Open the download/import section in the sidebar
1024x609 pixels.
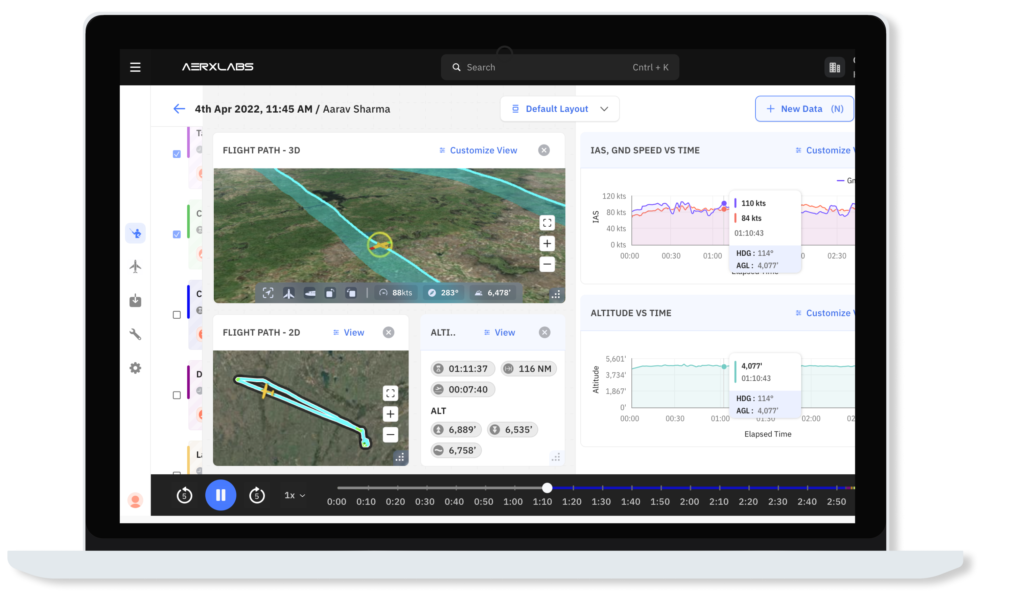pos(135,300)
